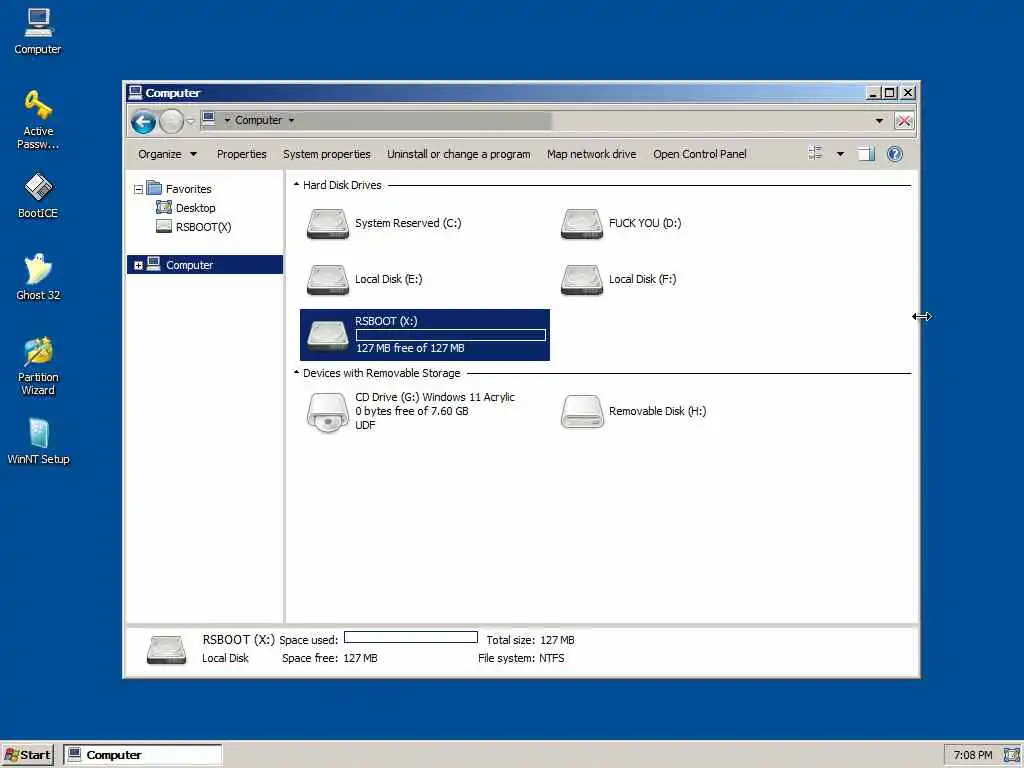Select Desktop under Favorites
This screenshot has height=768, width=1024.
coord(195,208)
